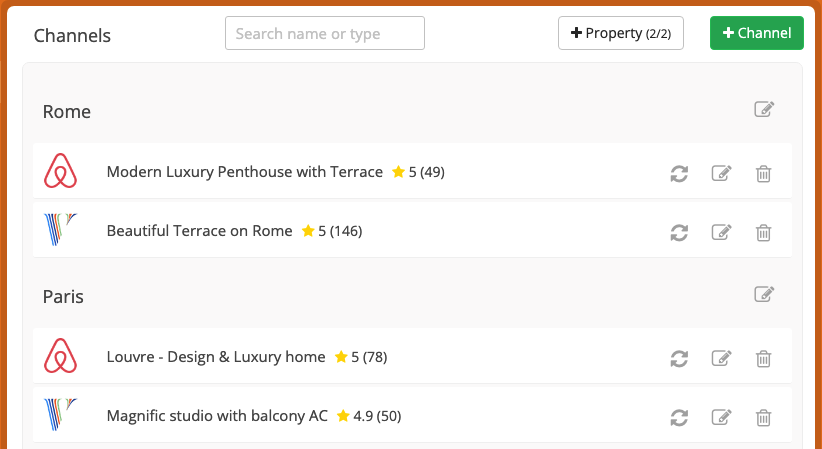822x449 pixels.
Task: Edit the Paris property group
Action: pyautogui.click(x=764, y=294)
